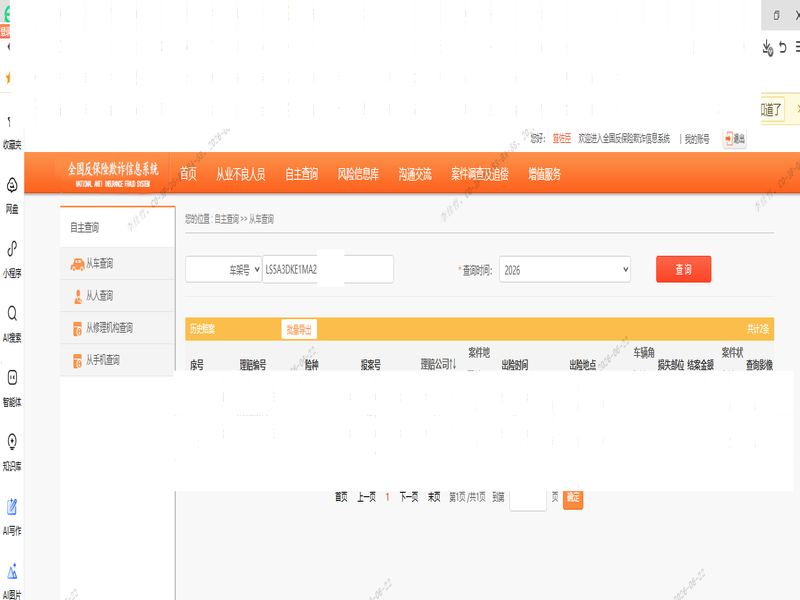Image resolution: width=800 pixels, height=600 pixels.
Task: Click the 出险时间 column header
Action: [515, 365]
